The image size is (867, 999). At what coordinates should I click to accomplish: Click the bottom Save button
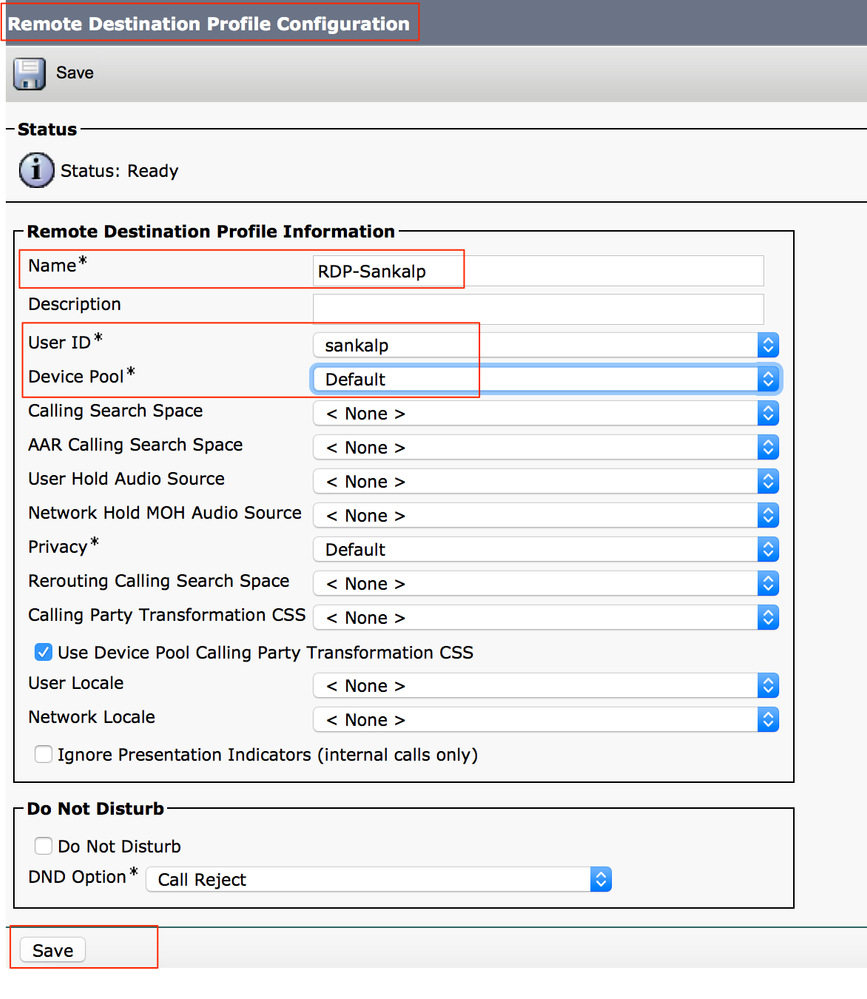[x=52, y=950]
